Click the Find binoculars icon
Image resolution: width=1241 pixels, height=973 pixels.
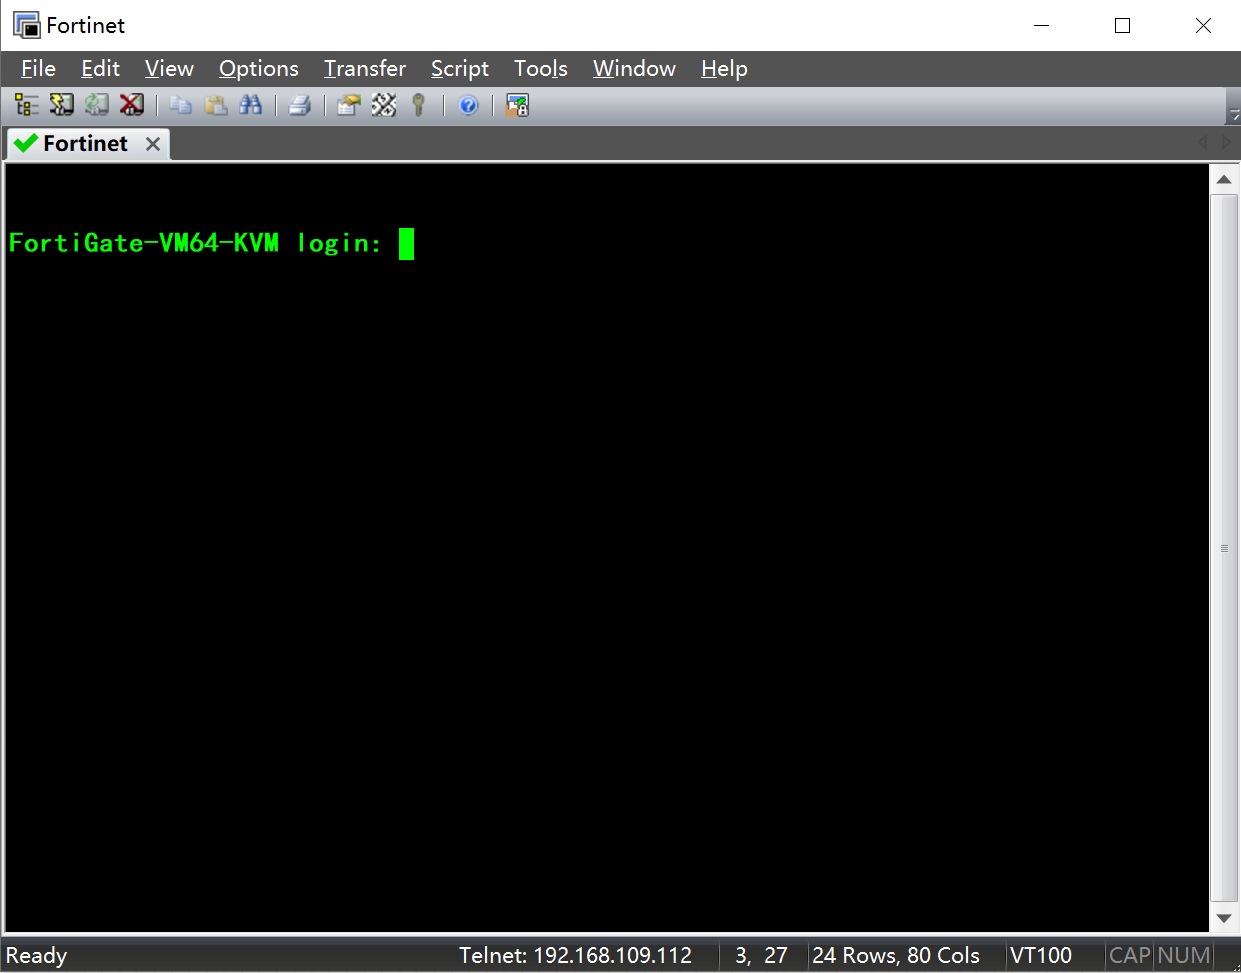point(251,105)
